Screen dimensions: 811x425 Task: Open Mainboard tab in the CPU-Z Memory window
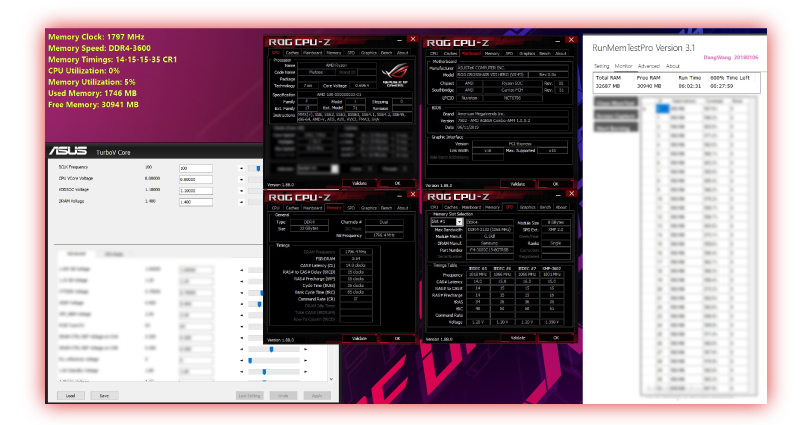(x=312, y=208)
